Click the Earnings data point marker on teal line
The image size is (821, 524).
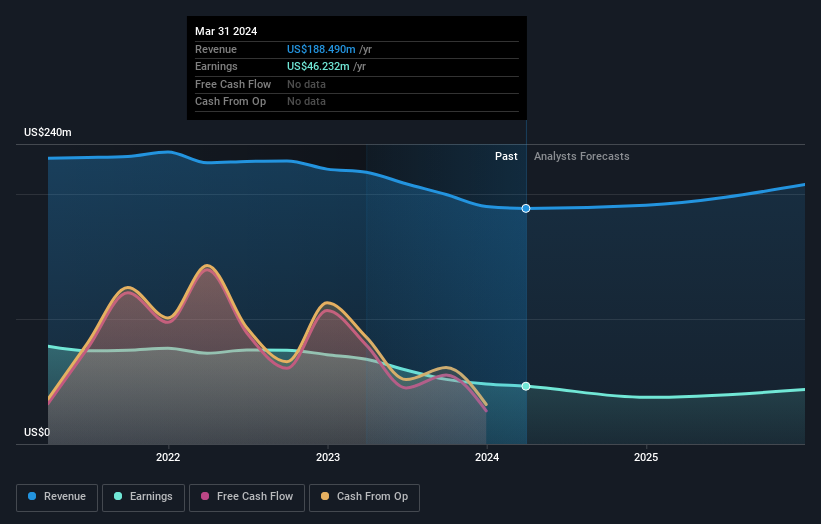[526, 386]
